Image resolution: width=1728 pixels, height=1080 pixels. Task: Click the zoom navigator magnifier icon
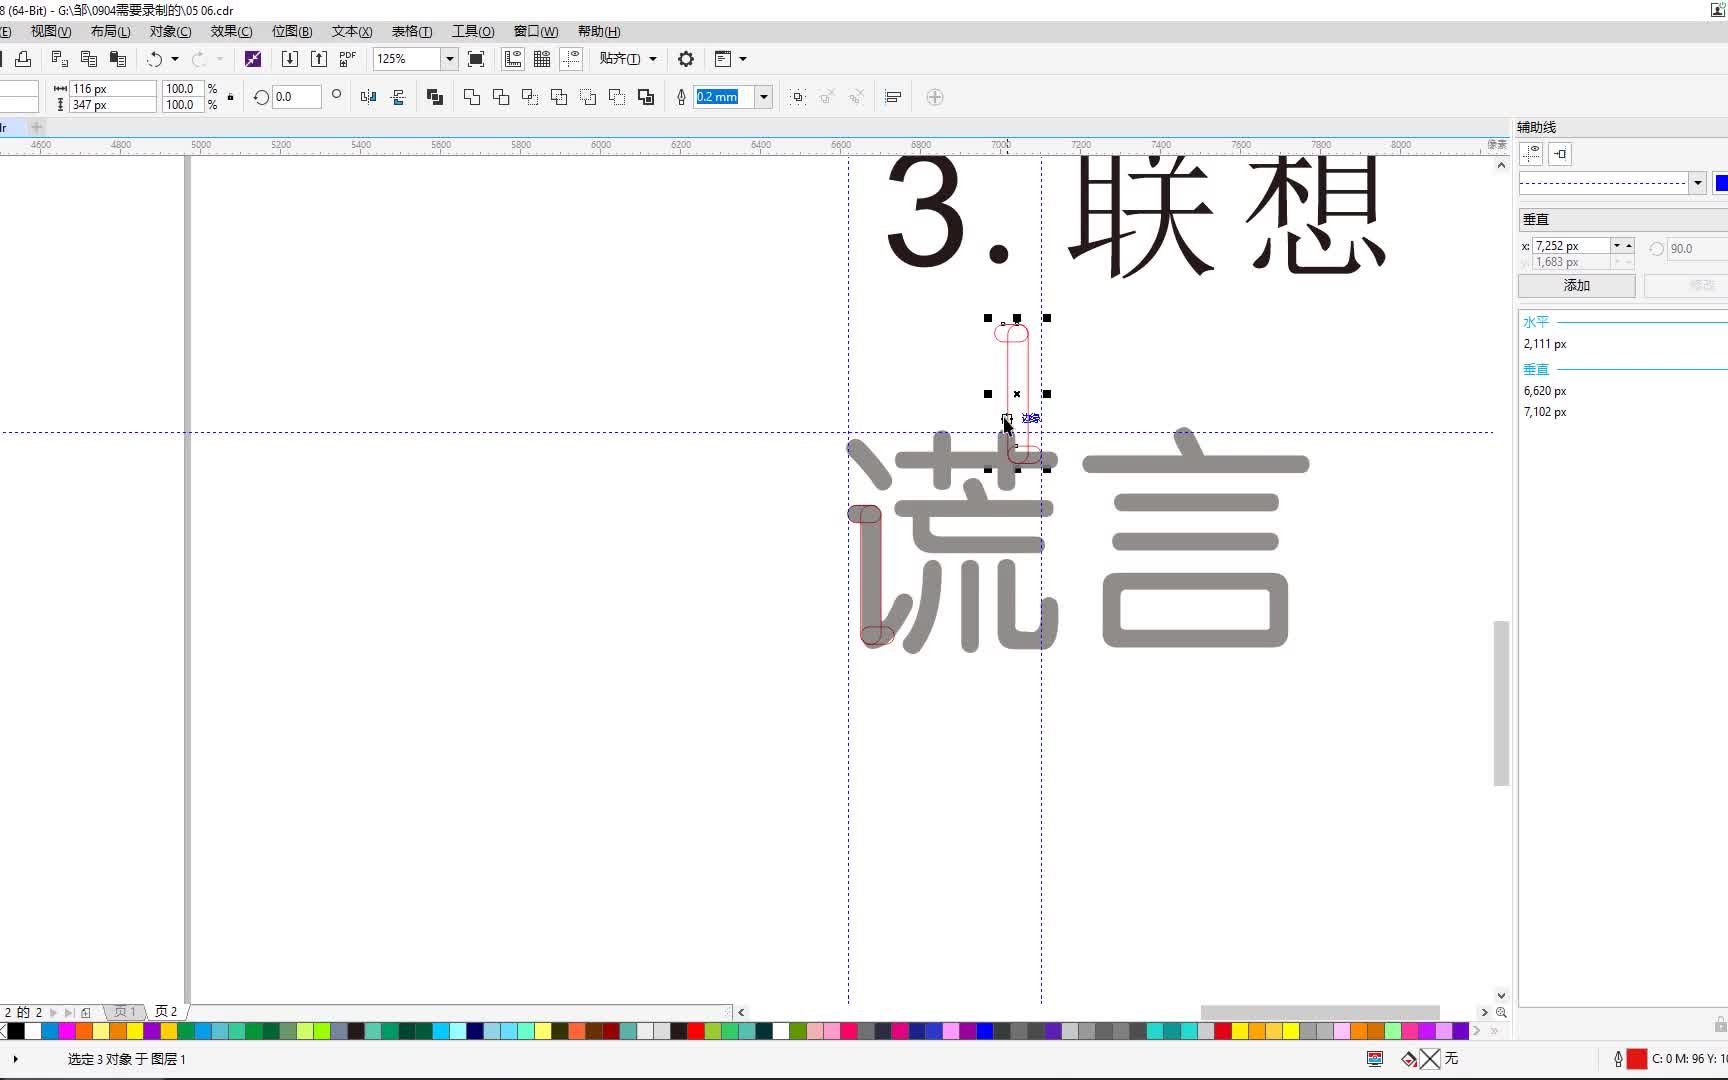(x=1501, y=1012)
